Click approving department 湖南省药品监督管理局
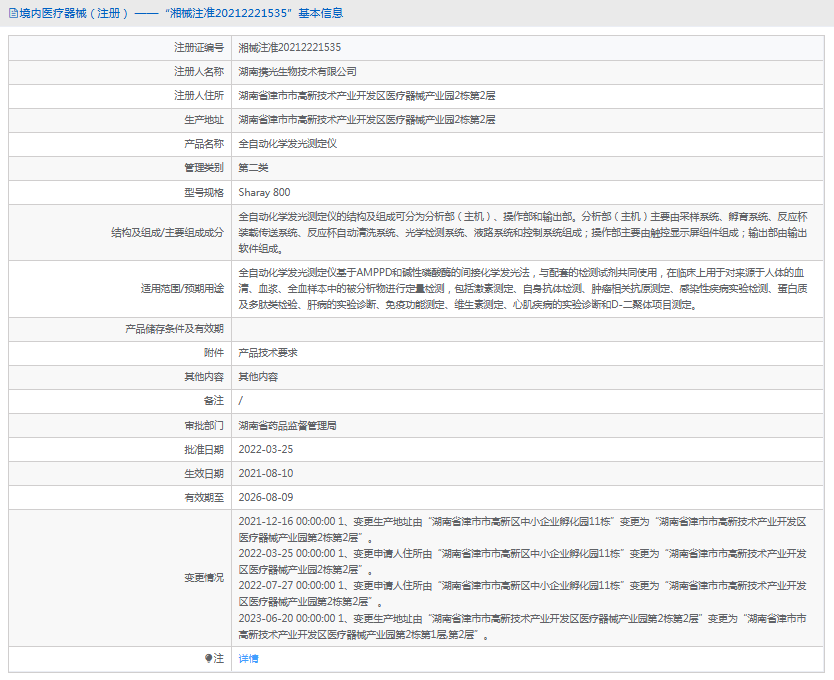This screenshot has height=680, width=834. tap(287, 426)
